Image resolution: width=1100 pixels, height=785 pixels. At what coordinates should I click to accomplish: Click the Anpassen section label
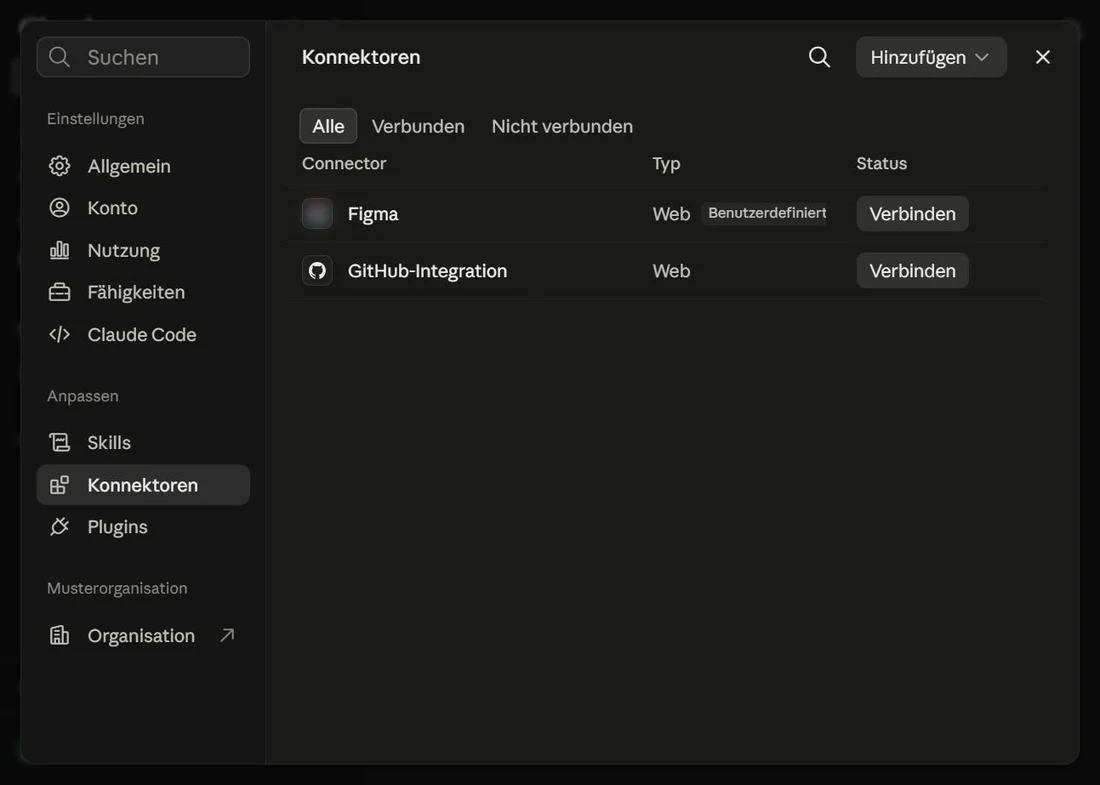82,396
